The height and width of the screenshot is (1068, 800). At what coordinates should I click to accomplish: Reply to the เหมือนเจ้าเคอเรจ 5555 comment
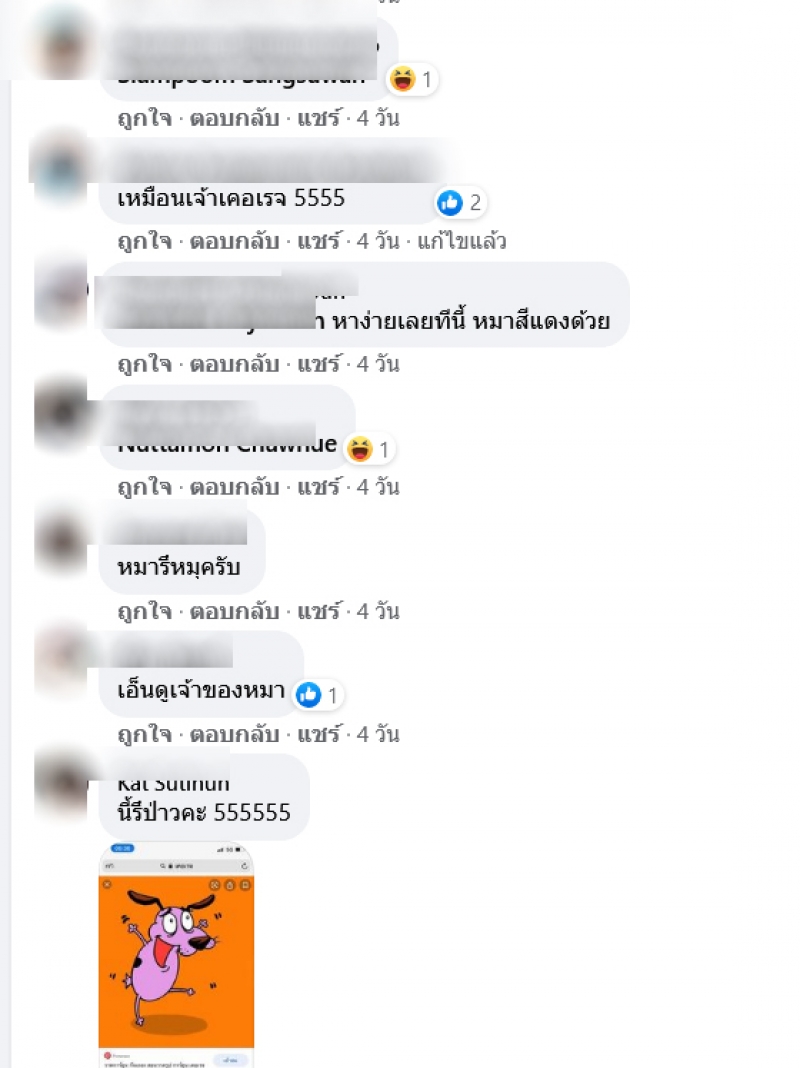pos(234,241)
